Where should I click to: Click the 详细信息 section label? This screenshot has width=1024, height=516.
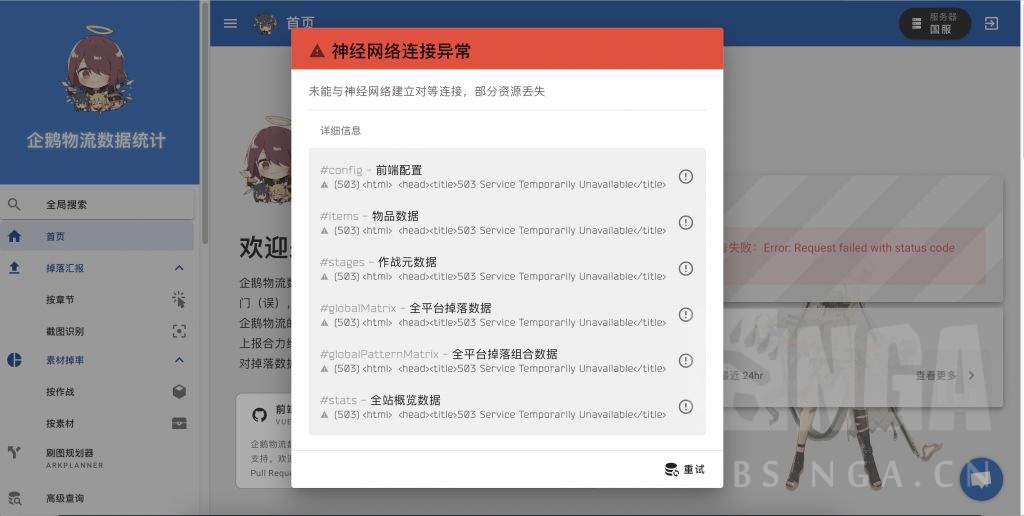point(340,131)
